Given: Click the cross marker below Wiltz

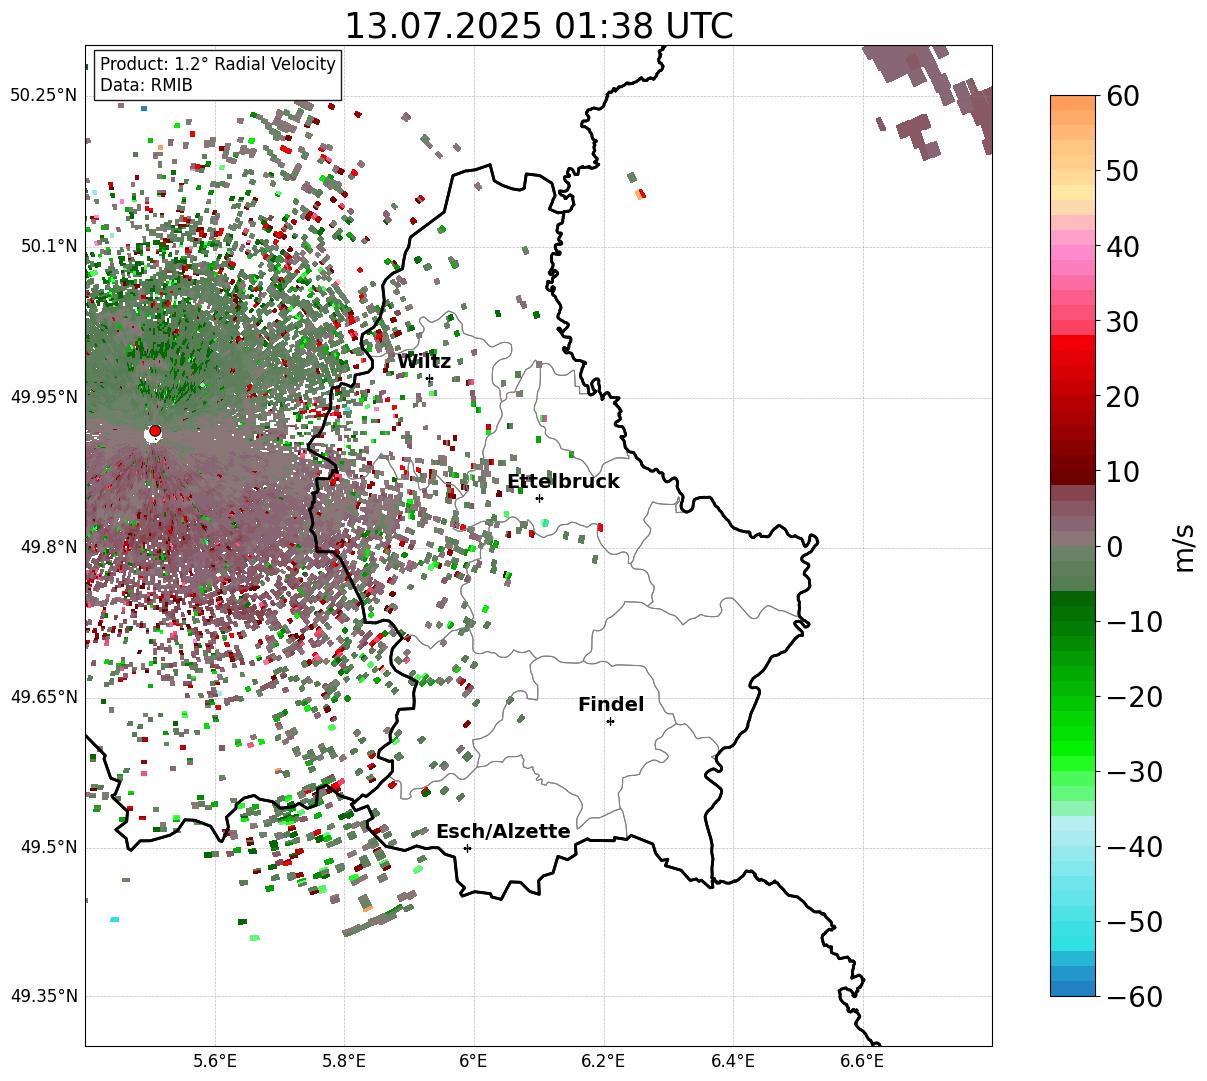Looking at the screenshot, I should (x=430, y=378).
